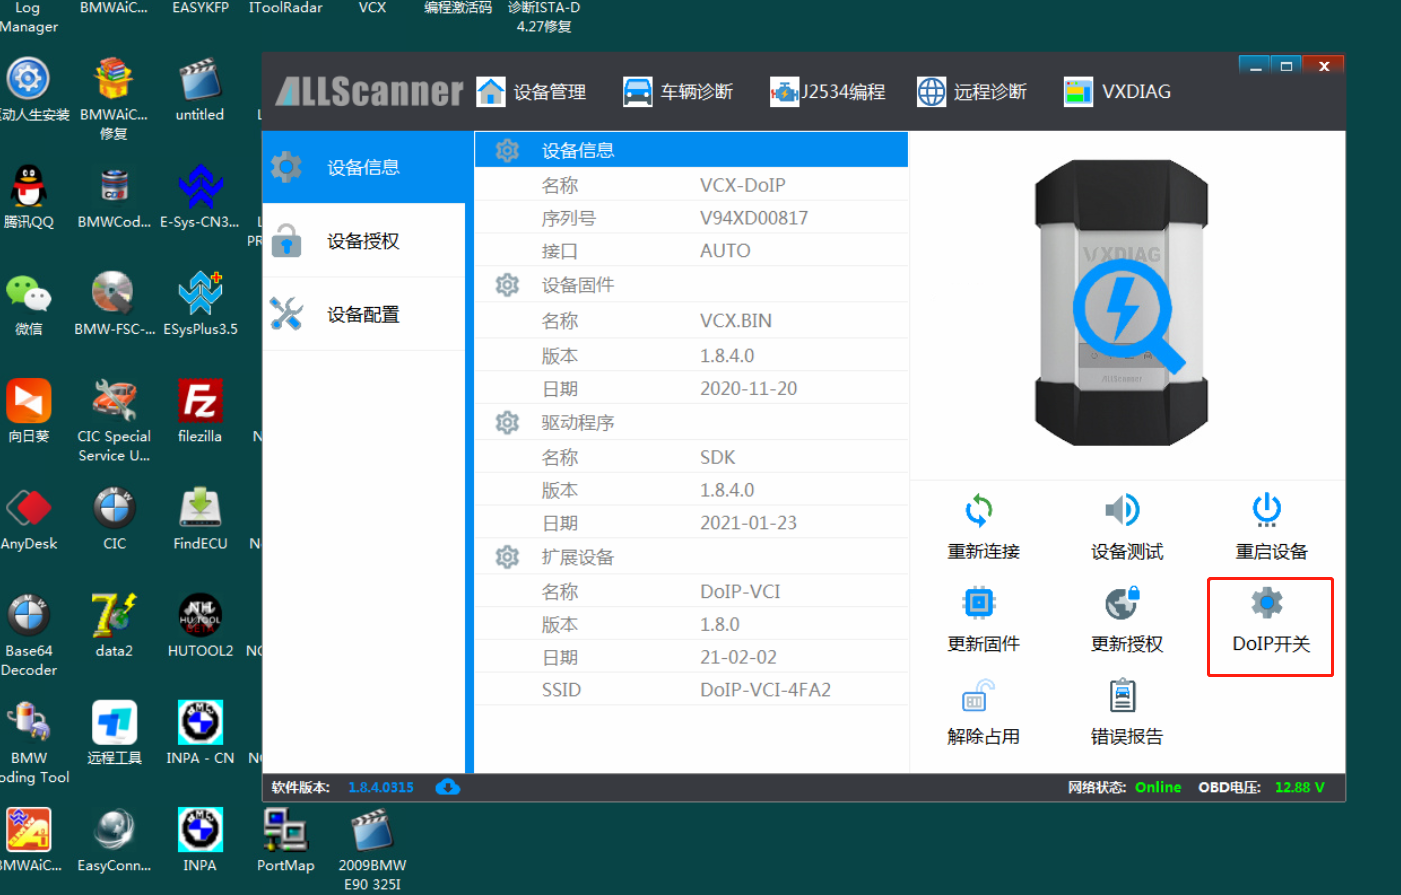Select the PortMap desktop icon
The image size is (1401, 895).
[x=285, y=840]
